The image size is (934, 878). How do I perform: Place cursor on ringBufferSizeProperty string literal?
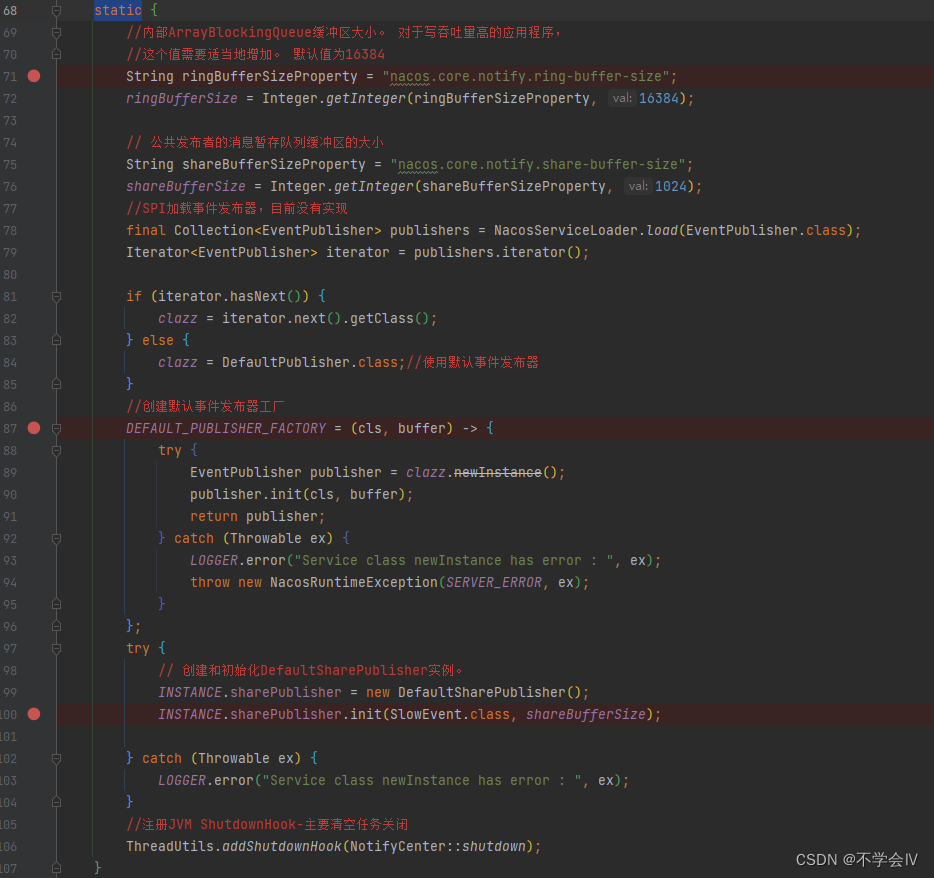click(x=526, y=76)
